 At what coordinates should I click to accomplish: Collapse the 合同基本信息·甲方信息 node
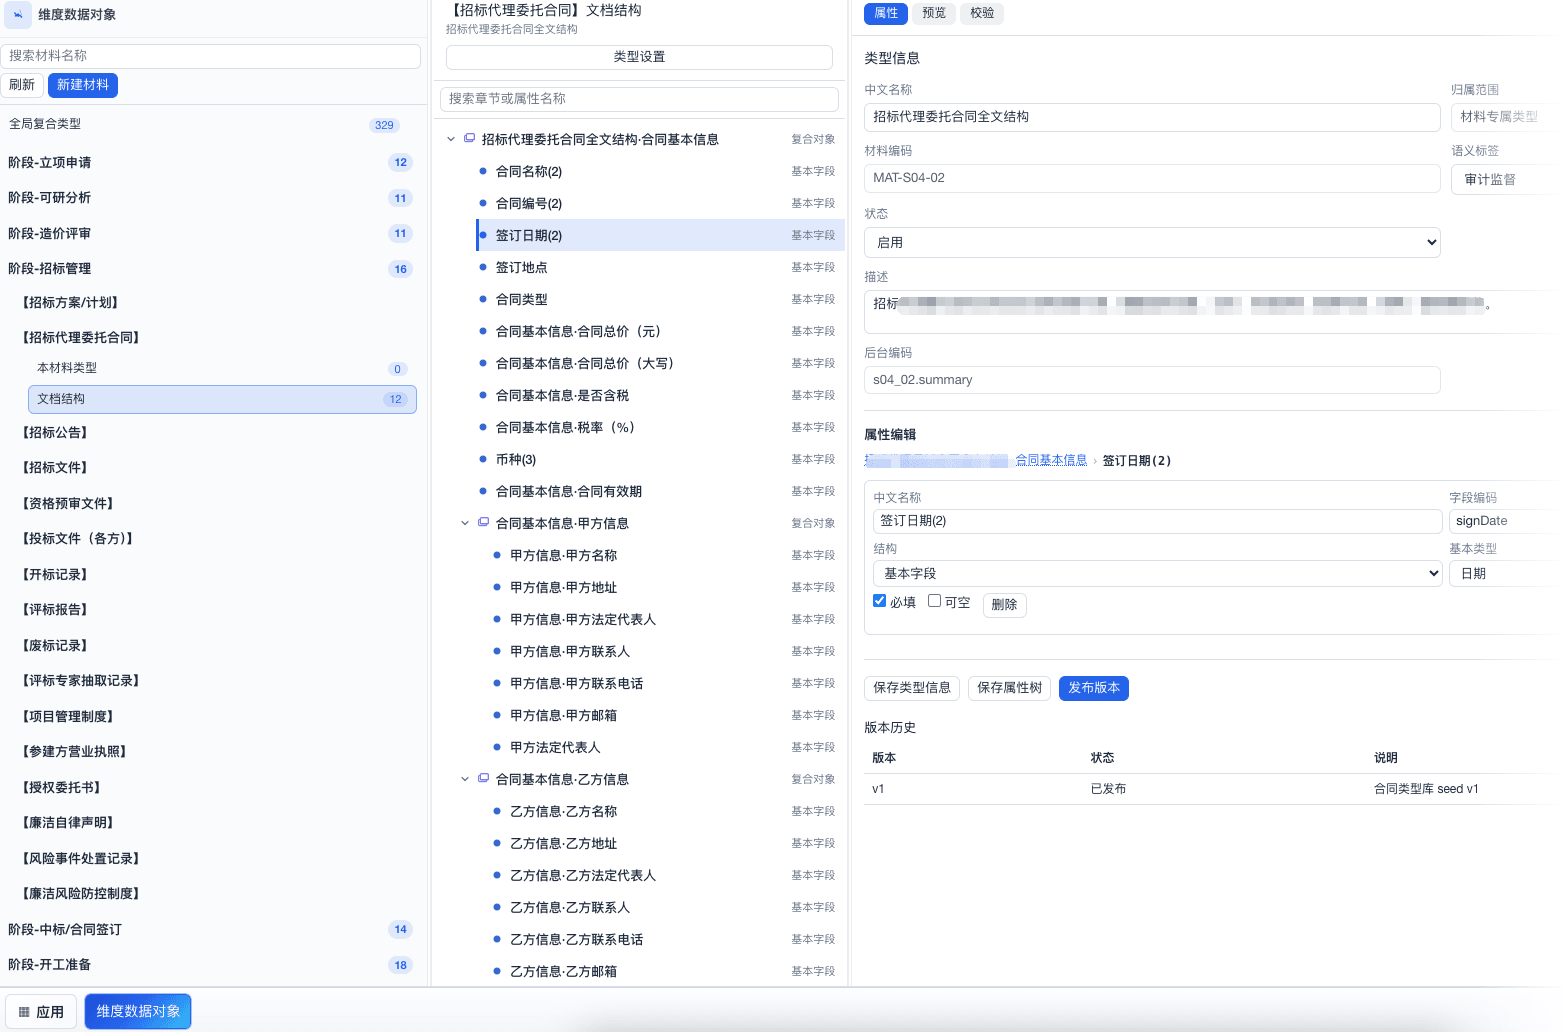tap(465, 523)
